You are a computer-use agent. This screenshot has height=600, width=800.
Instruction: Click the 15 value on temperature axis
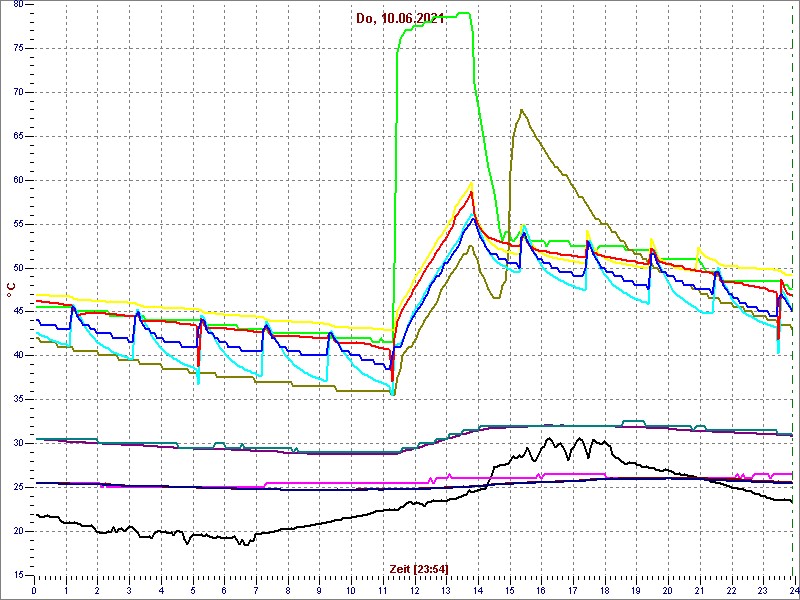point(18,575)
